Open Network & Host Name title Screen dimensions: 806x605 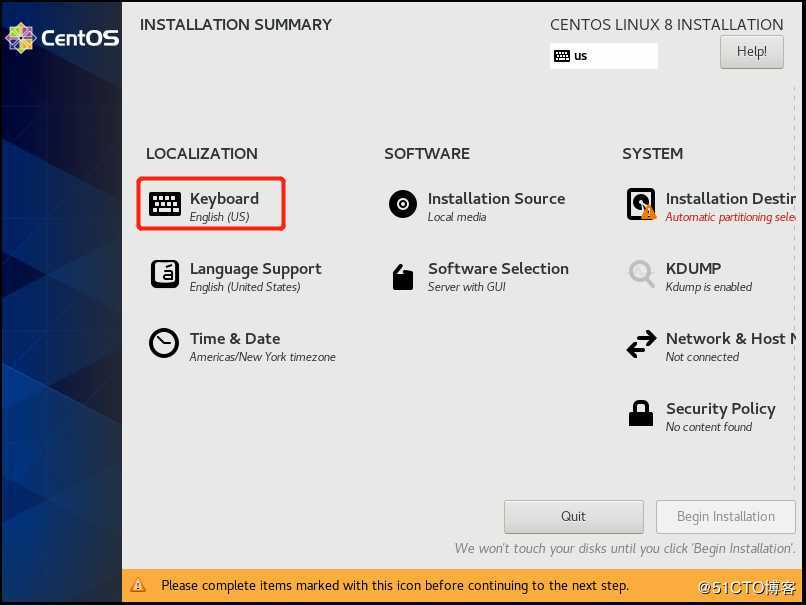(731, 339)
